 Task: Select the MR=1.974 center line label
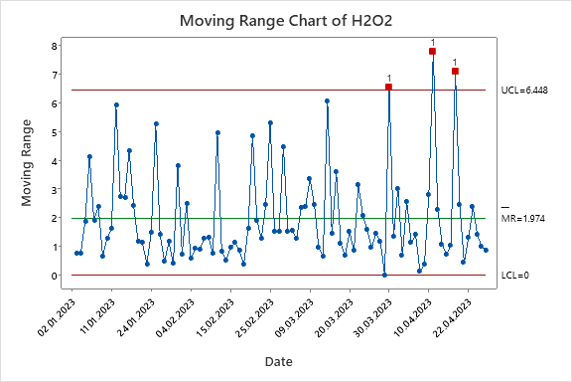pos(523,218)
